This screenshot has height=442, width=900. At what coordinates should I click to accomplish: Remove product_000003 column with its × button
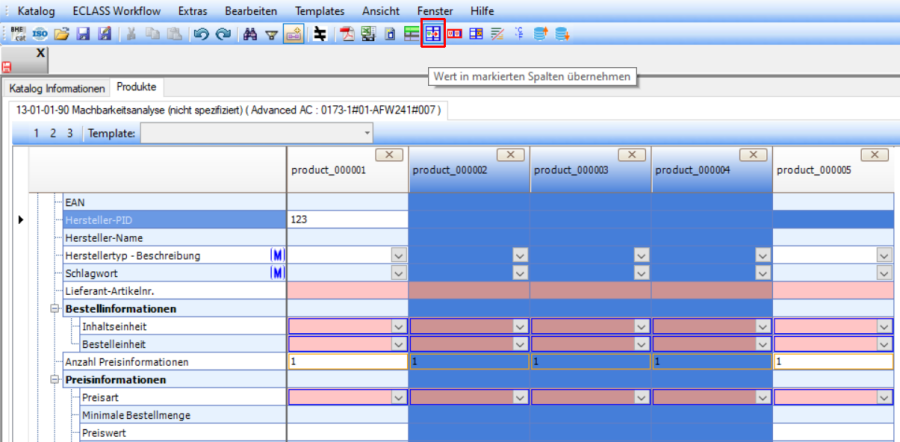click(x=632, y=154)
